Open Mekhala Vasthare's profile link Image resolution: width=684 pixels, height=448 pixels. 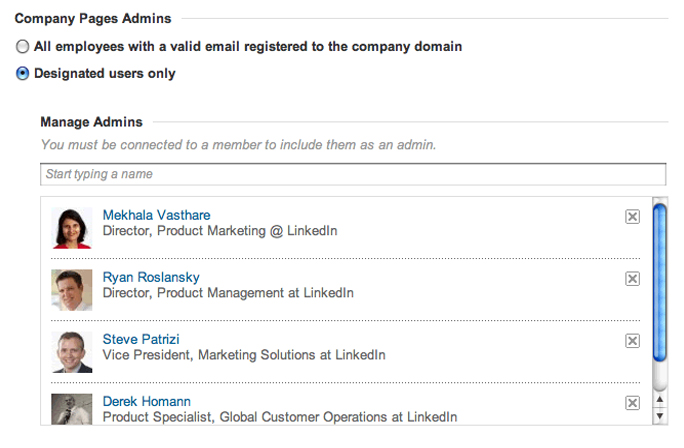tap(156, 215)
